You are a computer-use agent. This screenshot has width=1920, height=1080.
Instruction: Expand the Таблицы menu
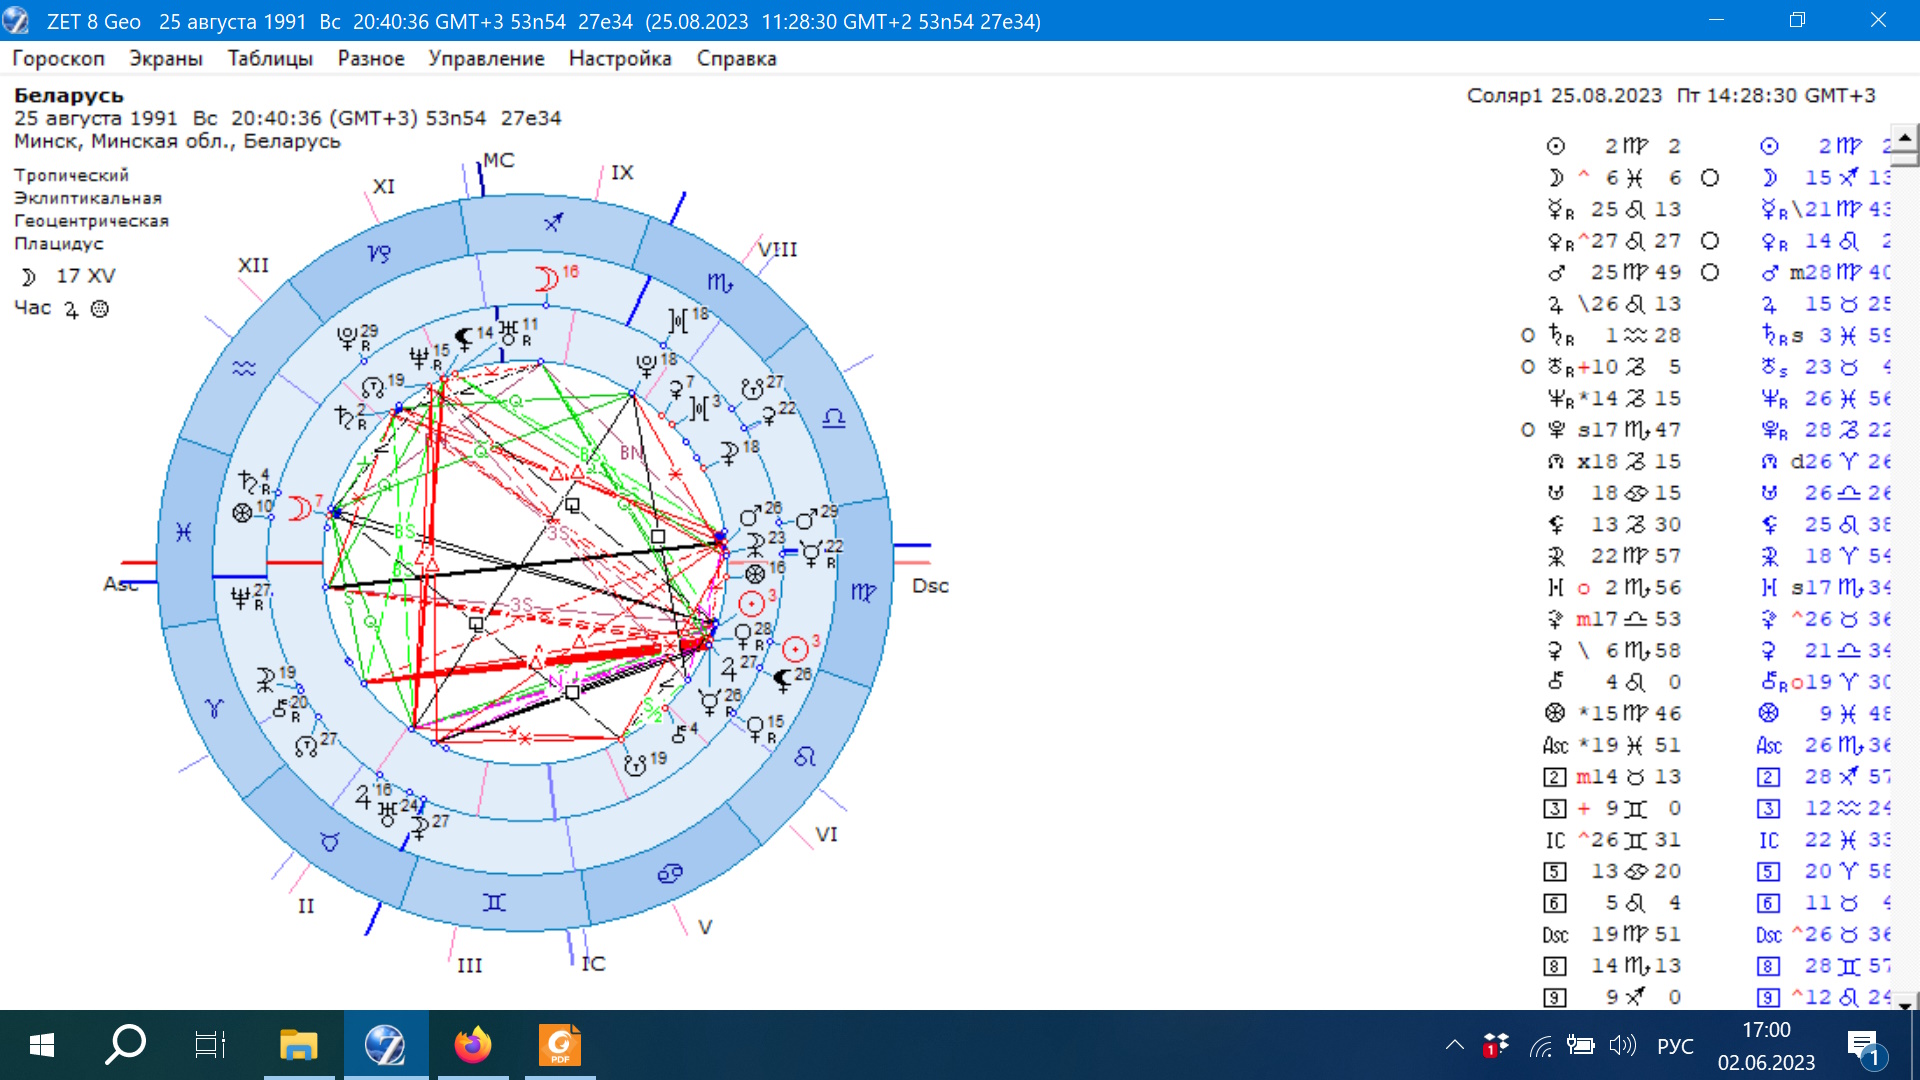point(270,58)
